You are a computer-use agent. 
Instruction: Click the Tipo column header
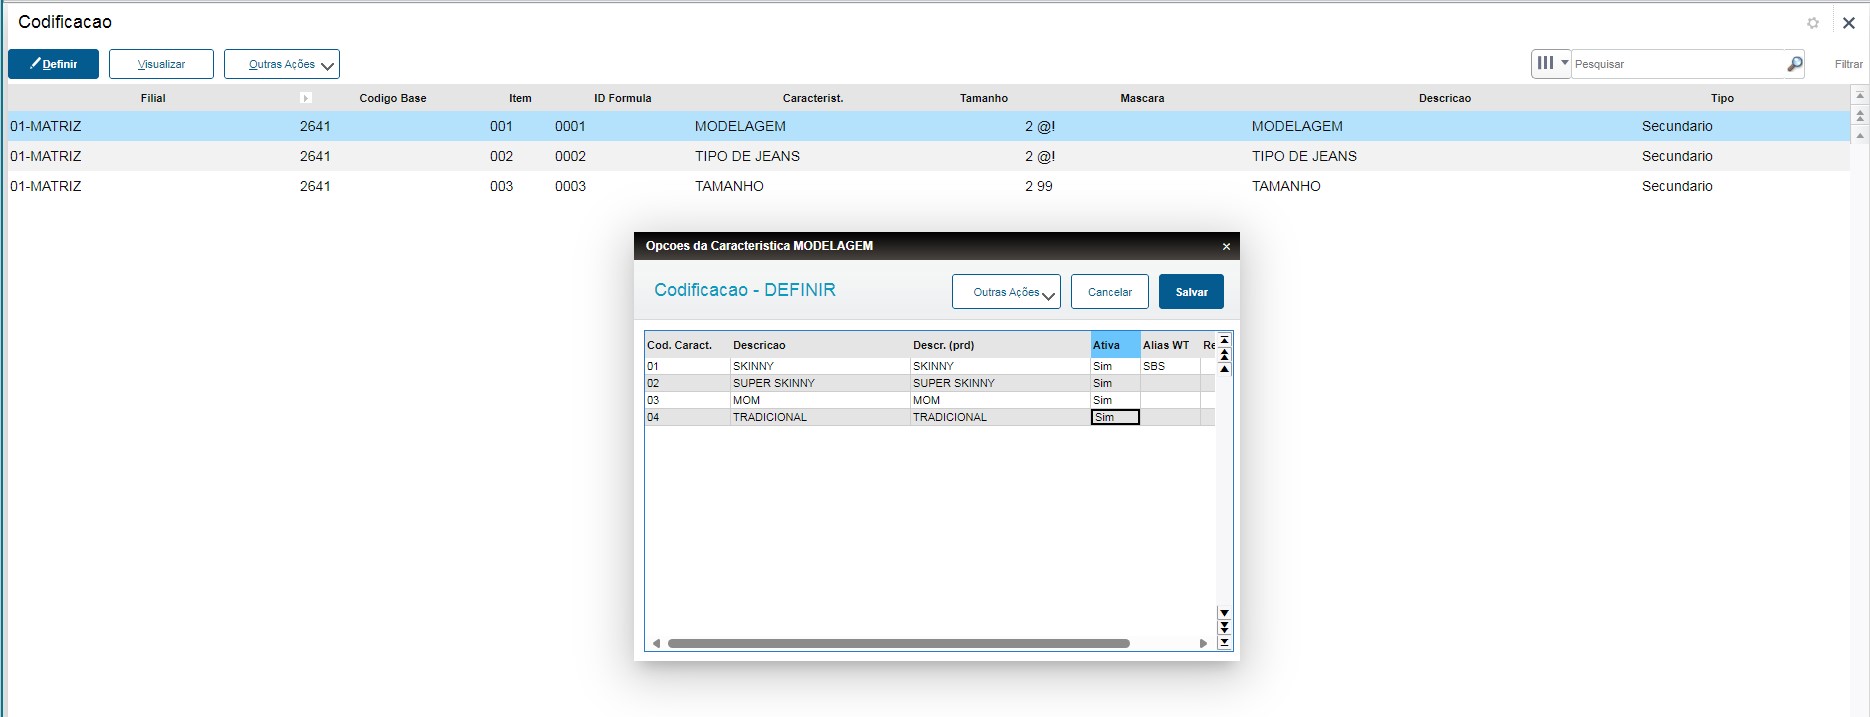tap(1722, 98)
